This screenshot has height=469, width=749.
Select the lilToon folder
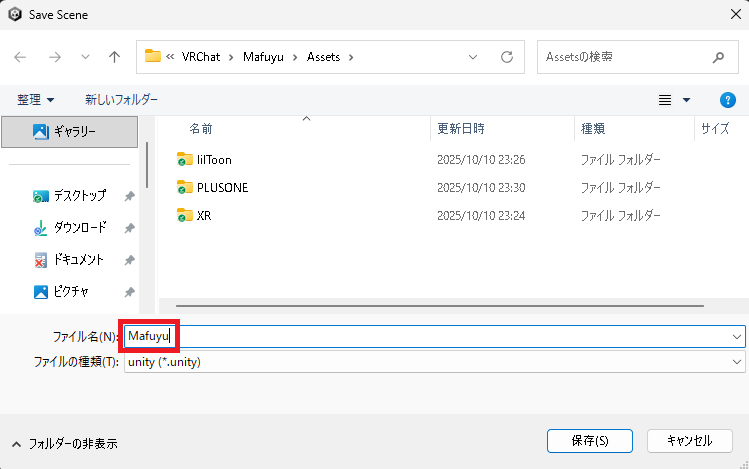(x=214, y=160)
